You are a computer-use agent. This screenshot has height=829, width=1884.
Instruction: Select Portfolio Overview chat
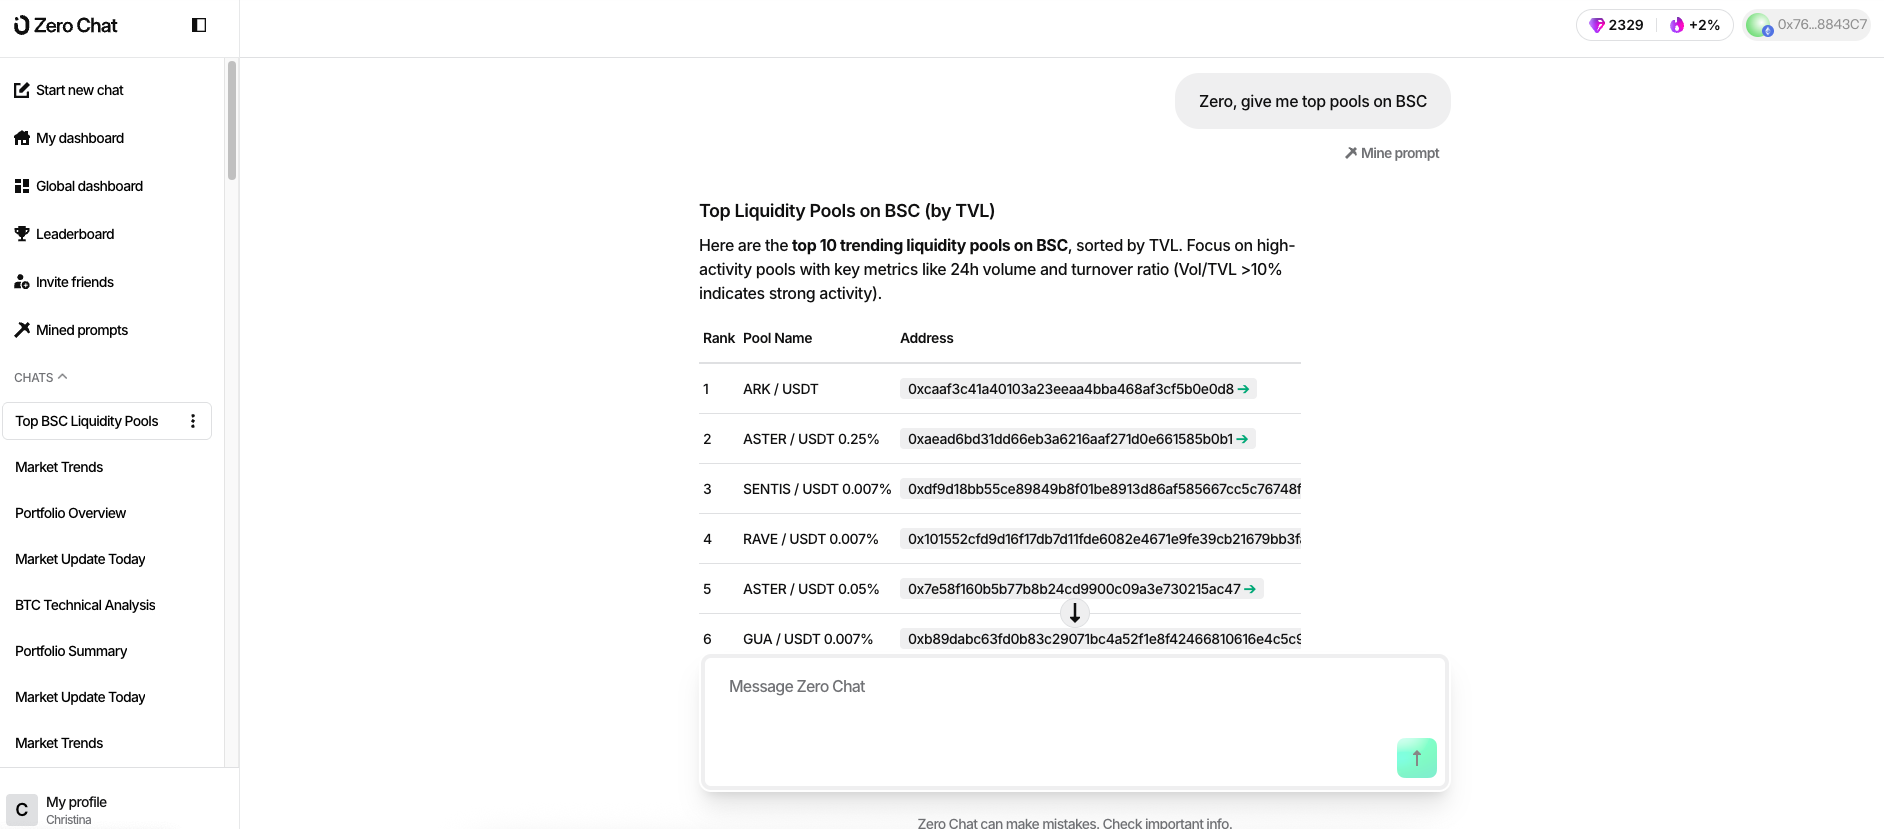[x=70, y=513]
